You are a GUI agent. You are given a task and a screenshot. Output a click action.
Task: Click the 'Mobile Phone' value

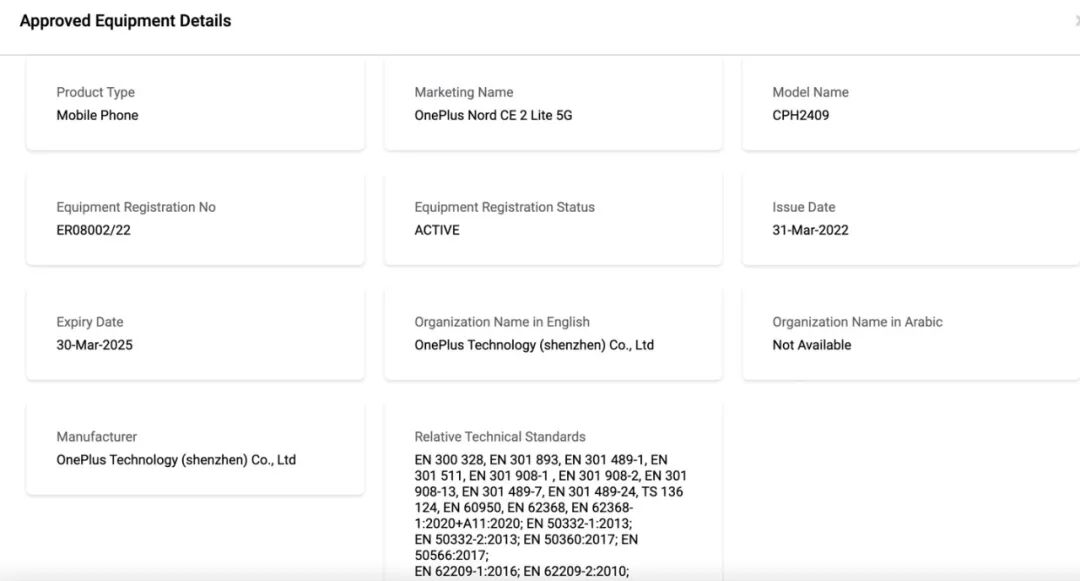97,115
